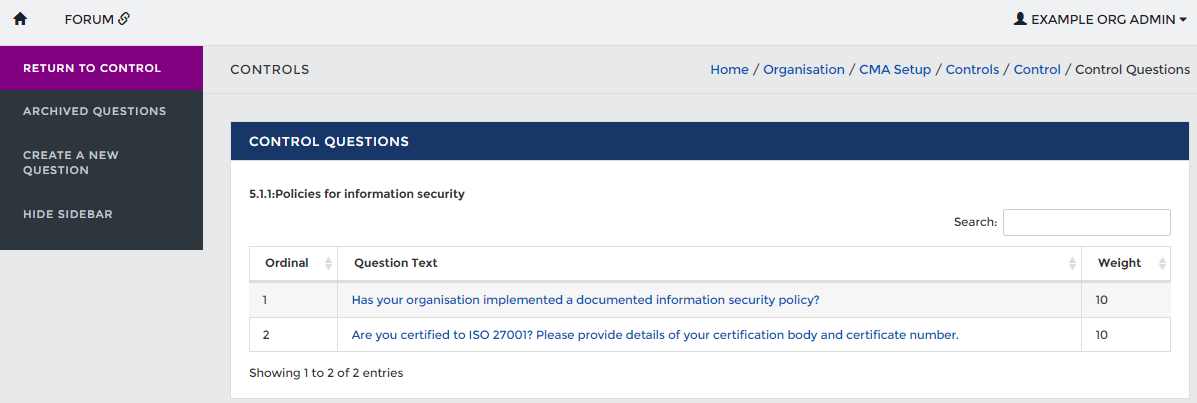Focus the Search input field
Screen dimensions: 1197x403
pos(1086,222)
